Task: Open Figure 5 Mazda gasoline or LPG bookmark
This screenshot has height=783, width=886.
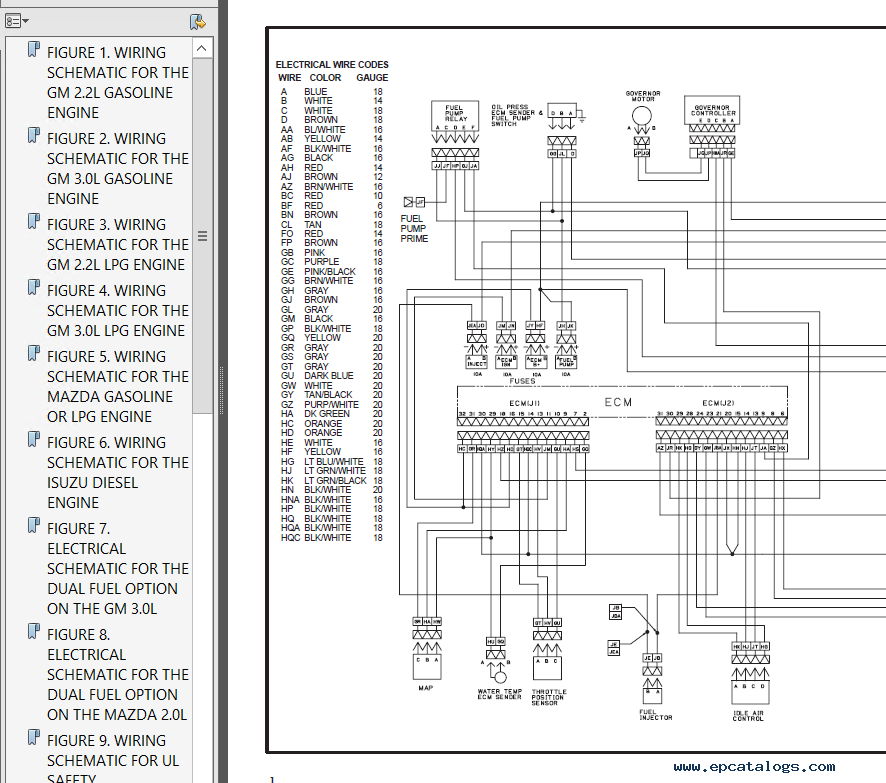Action: point(118,386)
